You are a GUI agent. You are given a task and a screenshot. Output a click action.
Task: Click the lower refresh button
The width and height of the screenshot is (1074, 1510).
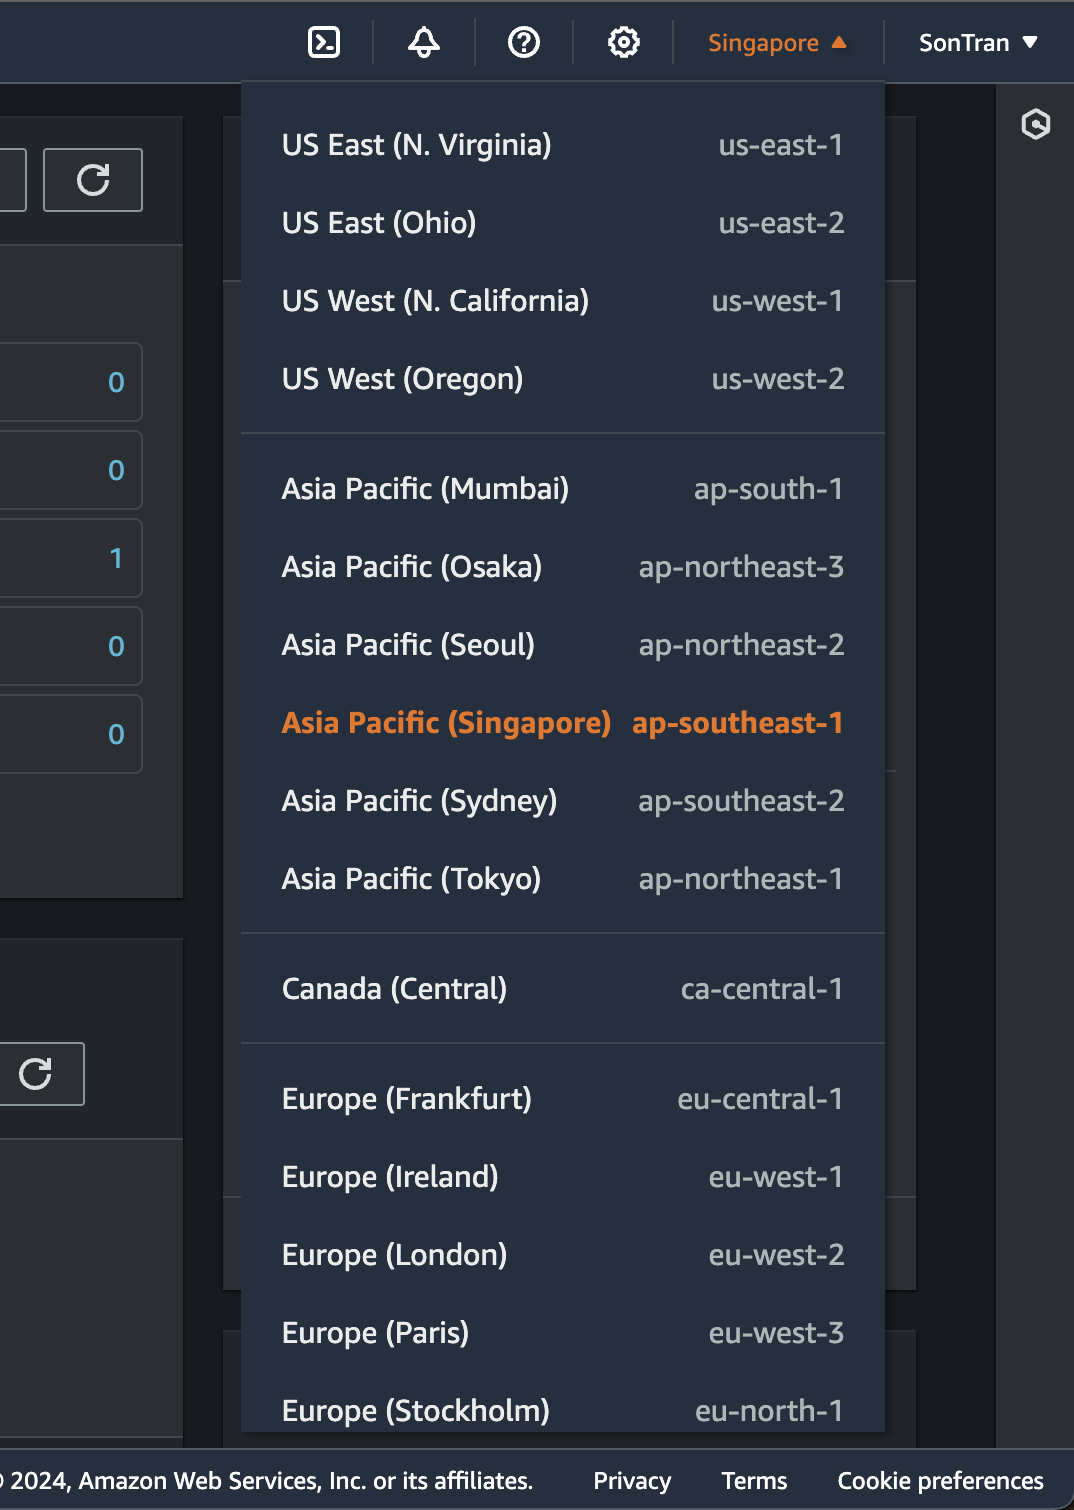(37, 1074)
